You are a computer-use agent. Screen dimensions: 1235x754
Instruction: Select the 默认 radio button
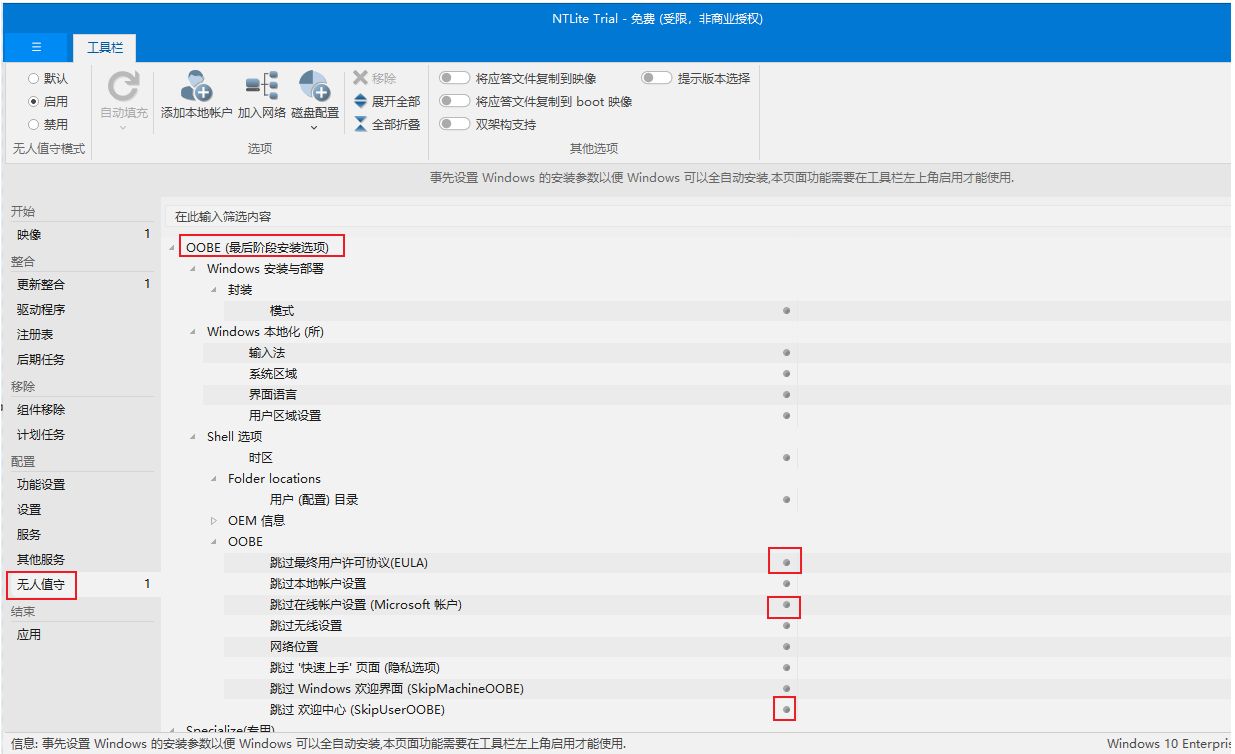click(34, 78)
